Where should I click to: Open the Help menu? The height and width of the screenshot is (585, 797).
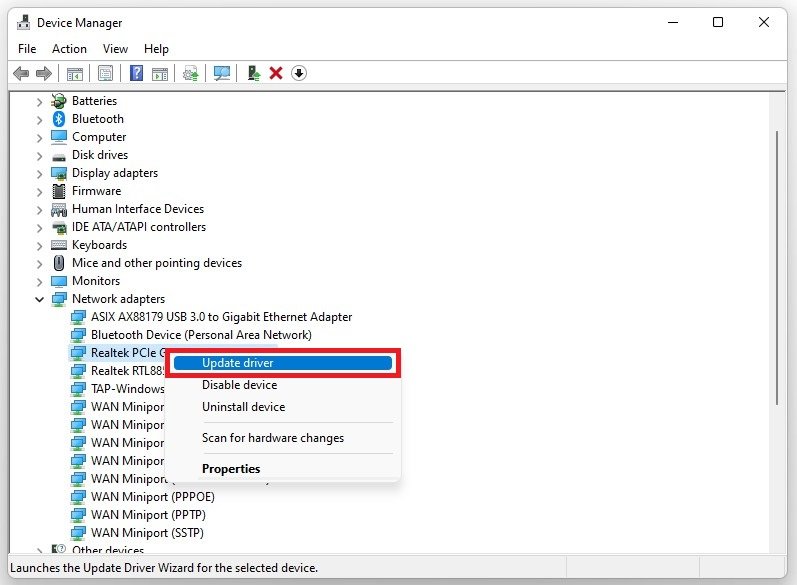[x=156, y=49]
